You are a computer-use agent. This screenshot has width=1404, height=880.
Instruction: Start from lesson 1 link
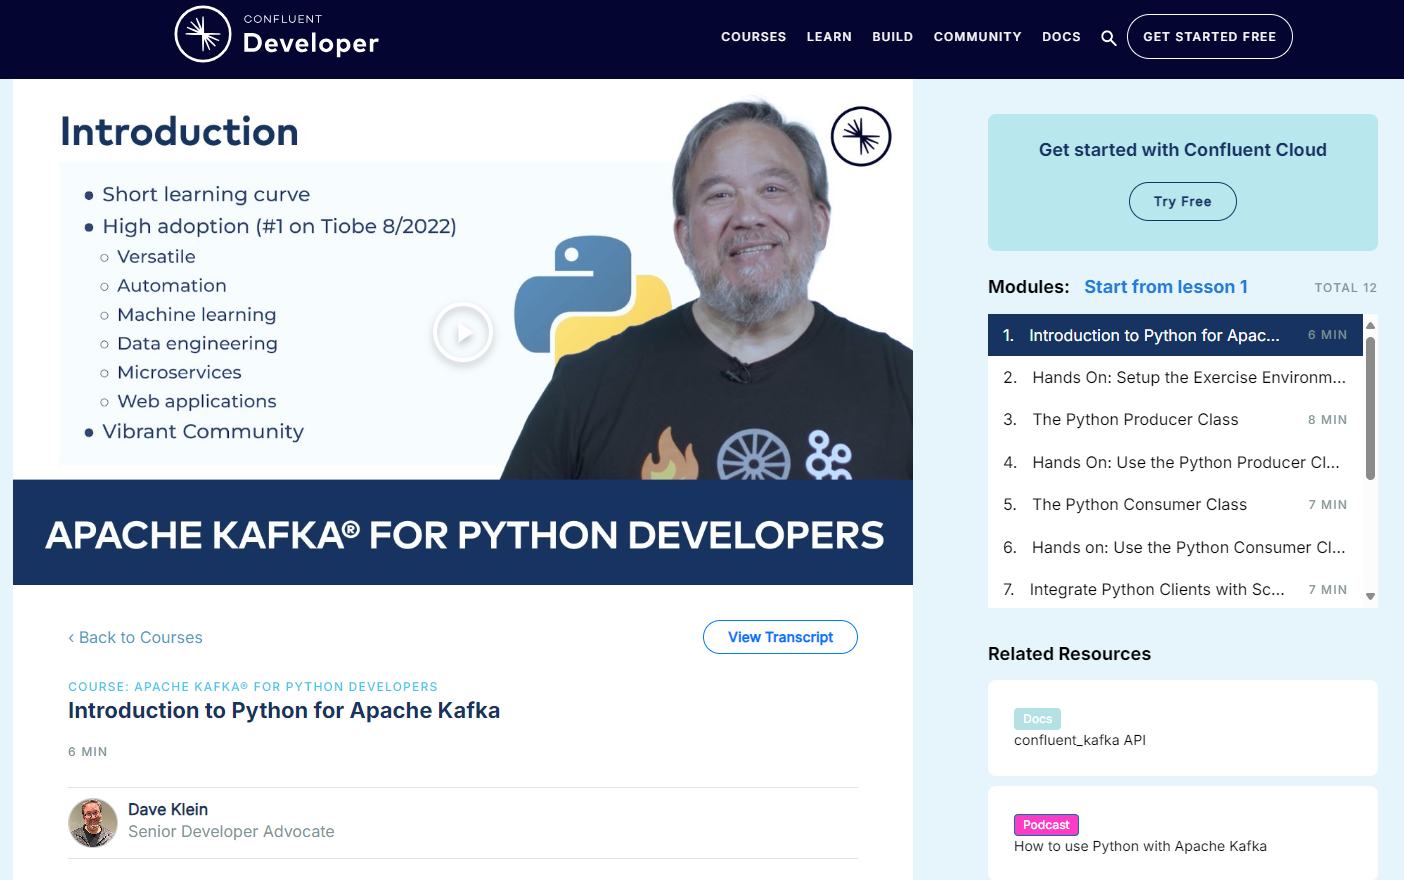pos(1166,287)
